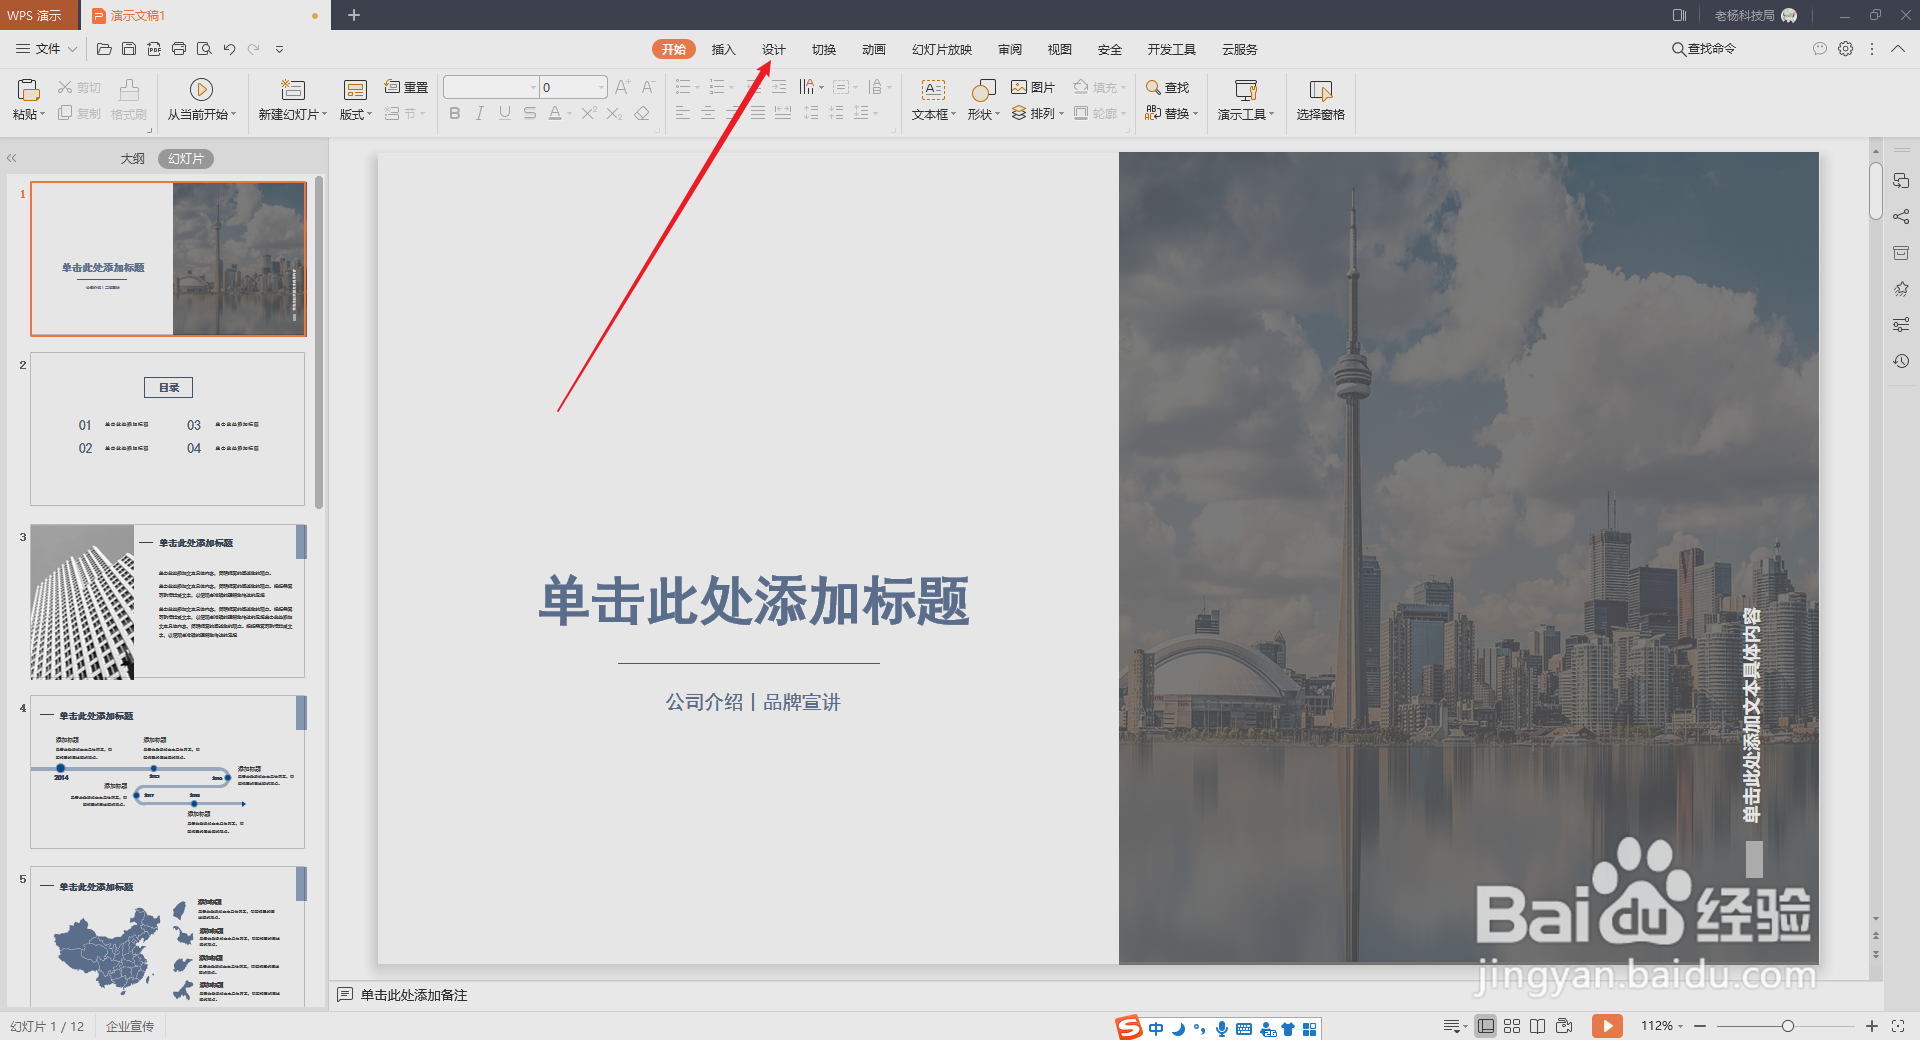Toggle bold formatting
The height and width of the screenshot is (1040, 1920).
click(454, 113)
